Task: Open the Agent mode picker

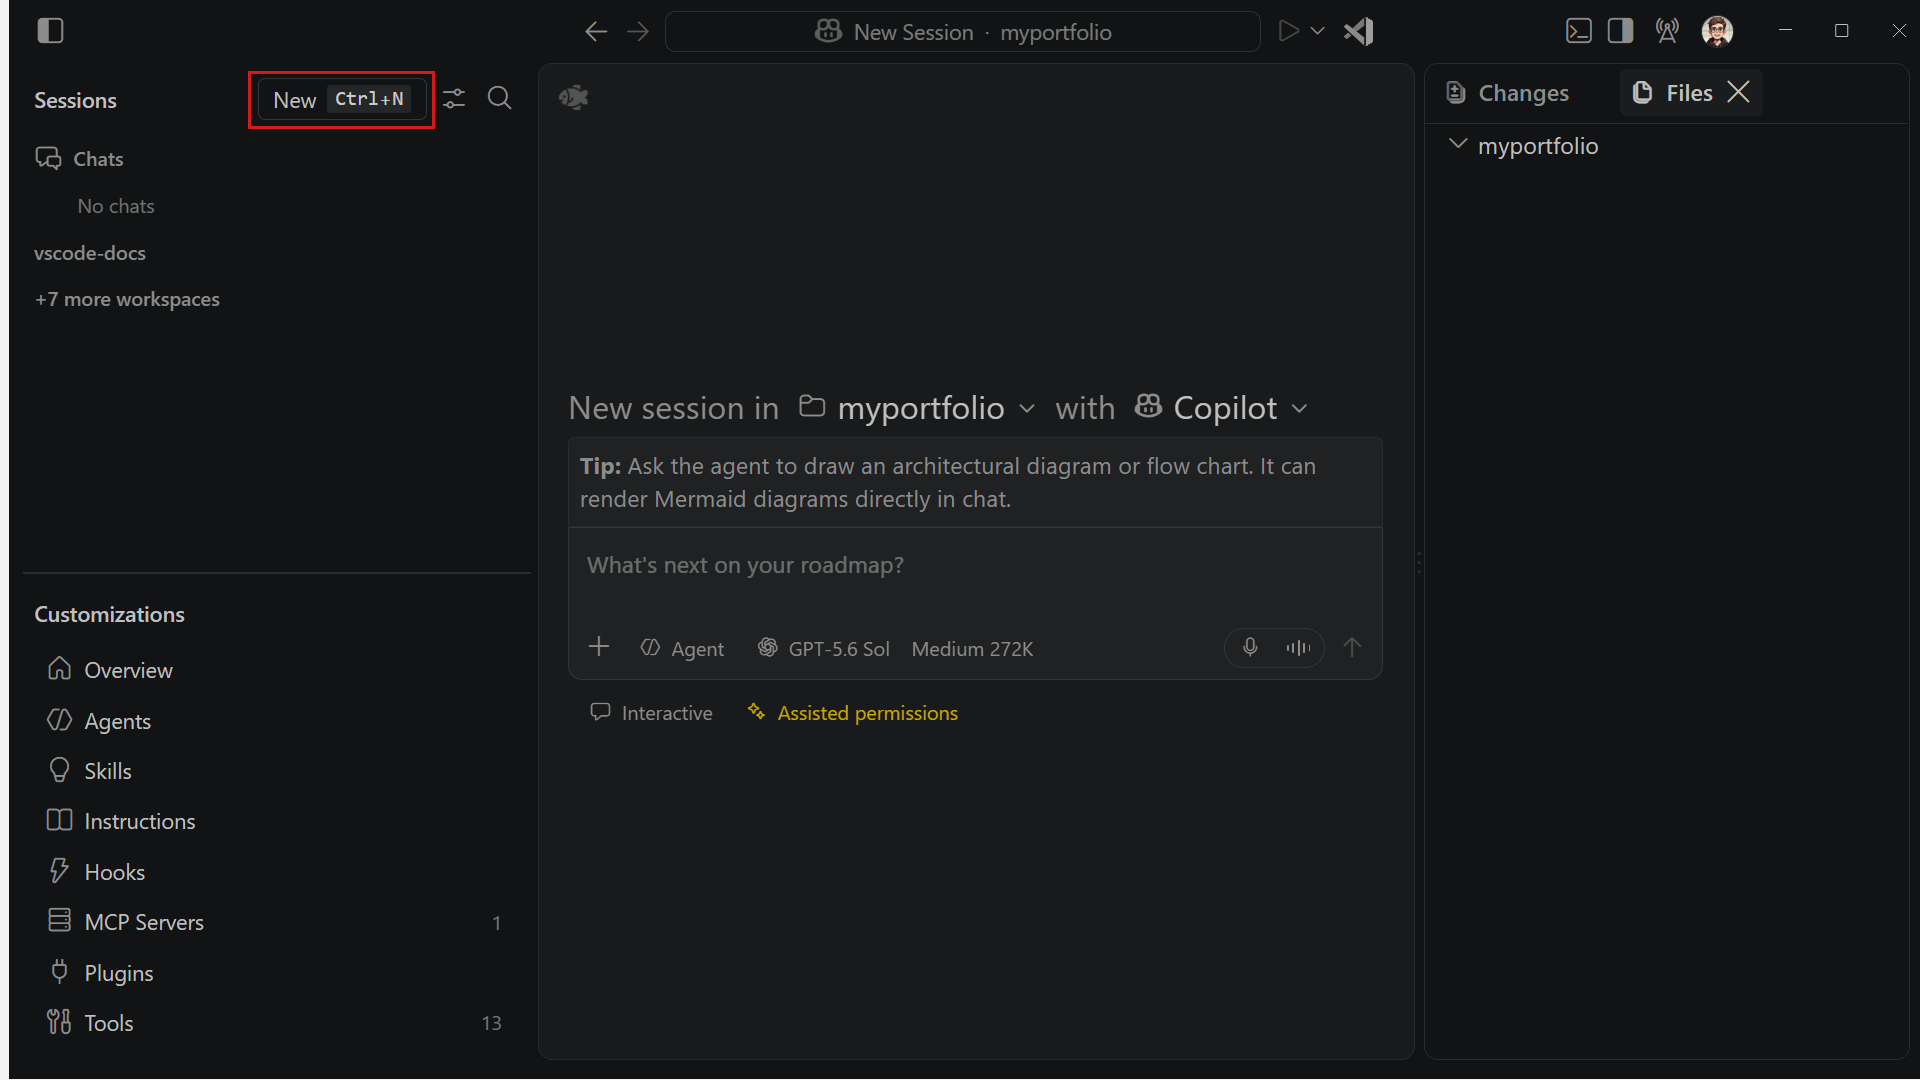Action: 682,649
